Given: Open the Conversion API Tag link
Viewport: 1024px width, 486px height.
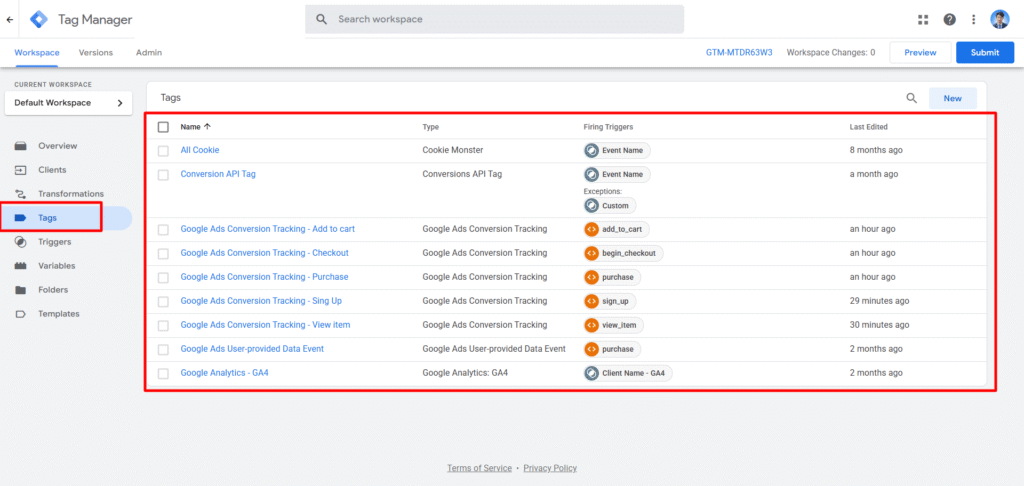Looking at the screenshot, I should [x=218, y=174].
